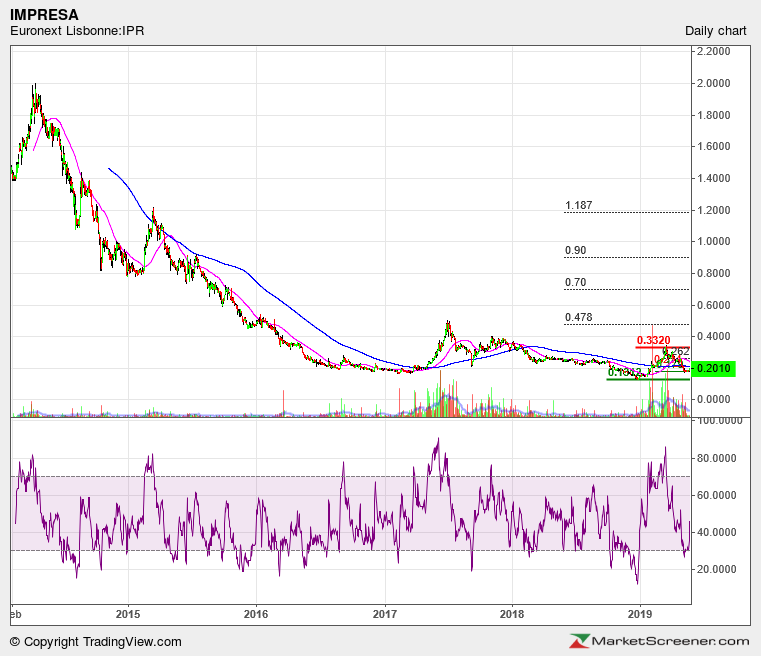Image resolution: width=761 pixels, height=656 pixels.
Task: Click the 0.8000 price axis label
Action: 713,274
